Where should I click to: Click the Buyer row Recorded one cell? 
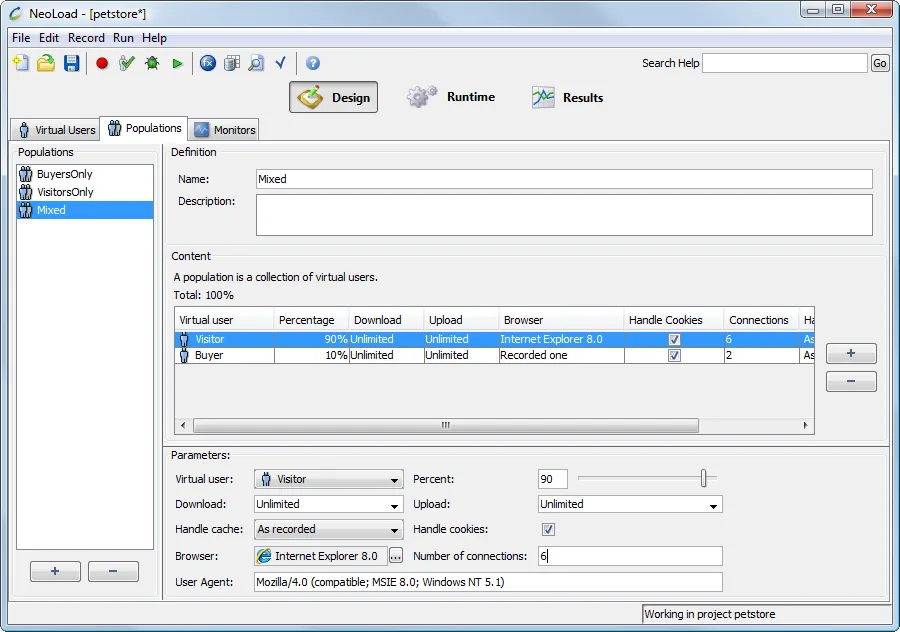click(x=561, y=355)
